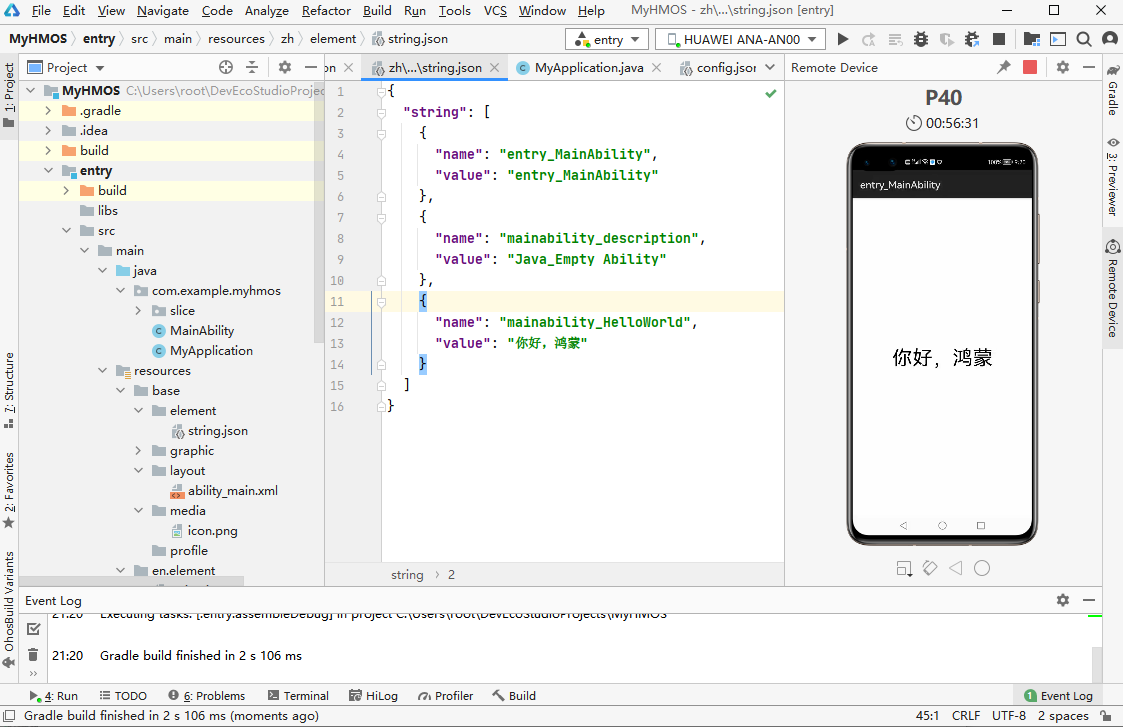Select ability_main.xml in the project tree

tap(232, 491)
